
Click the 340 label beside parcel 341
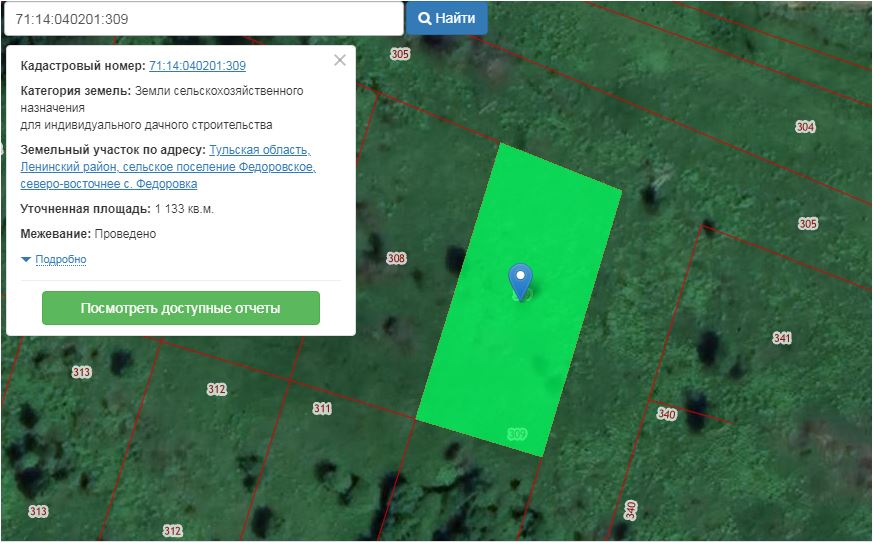666,414
